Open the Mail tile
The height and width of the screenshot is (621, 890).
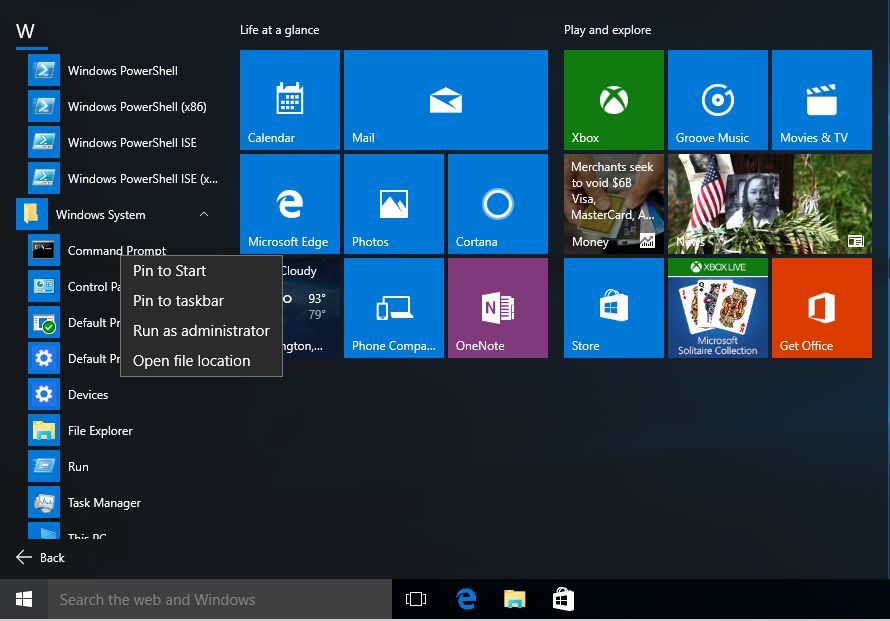coord(446,100)
